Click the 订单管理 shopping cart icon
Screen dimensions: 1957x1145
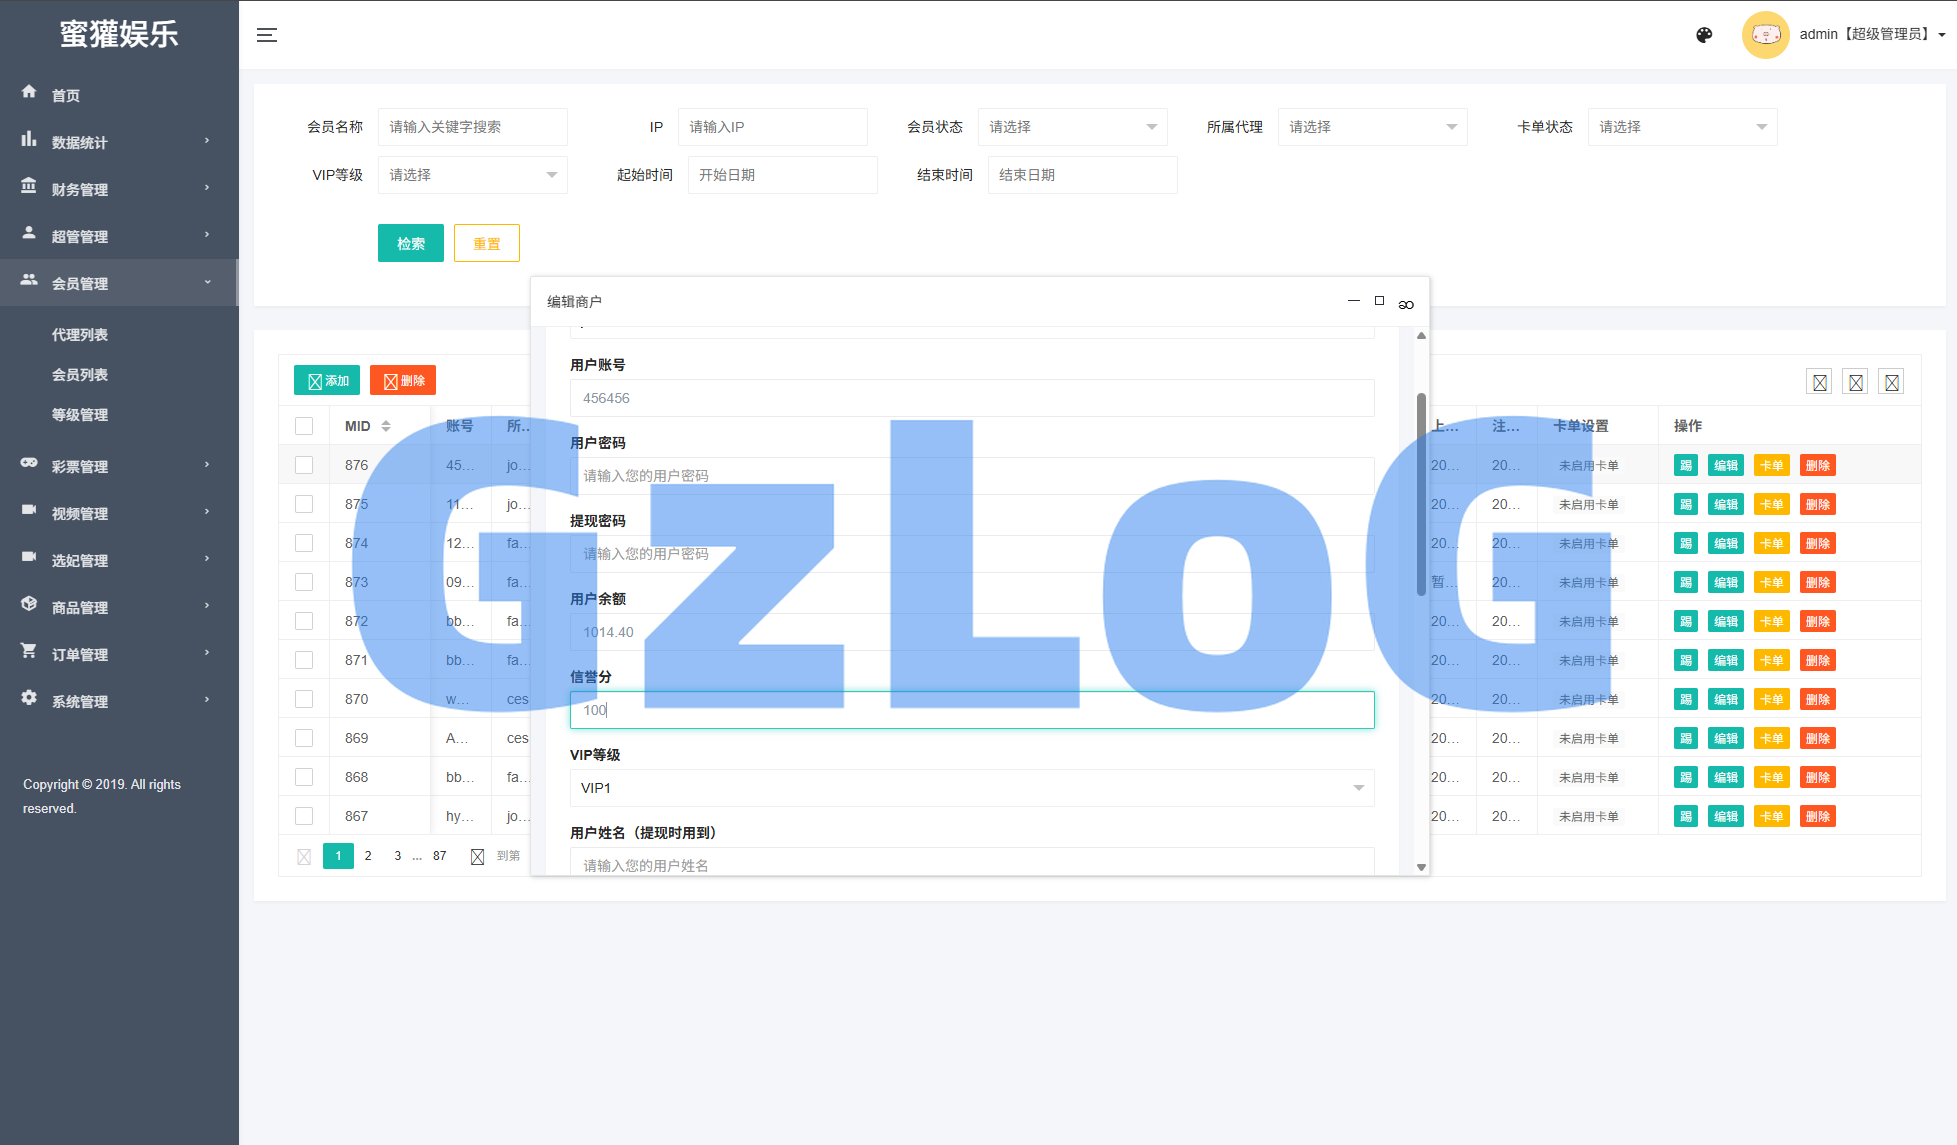pyautogui.click(x=29, y=651)
